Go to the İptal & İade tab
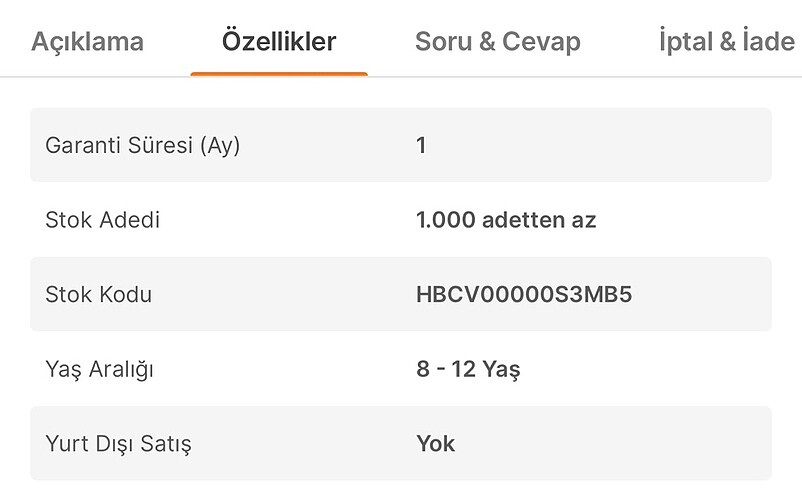This screenshot has height=490, width=802. [x=727, y=42]
